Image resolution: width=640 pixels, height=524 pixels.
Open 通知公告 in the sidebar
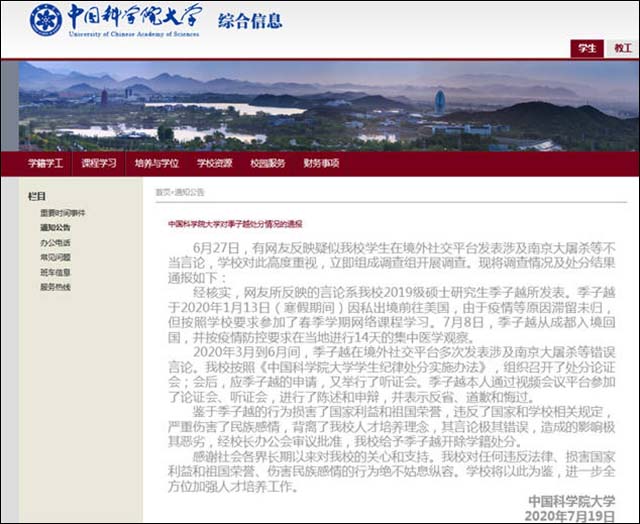coord(55,228)
